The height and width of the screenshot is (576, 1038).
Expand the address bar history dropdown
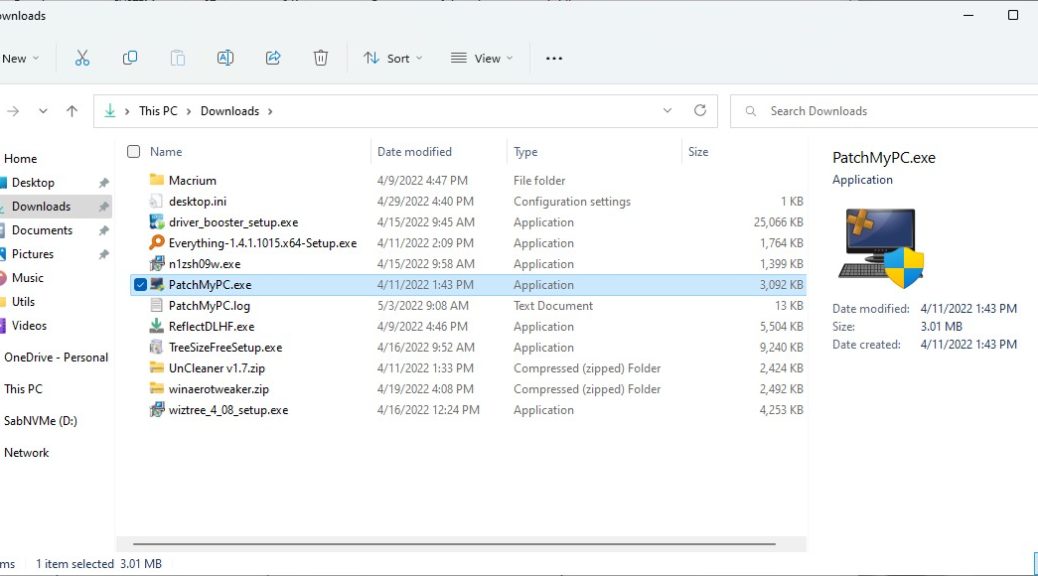tap(667, 111)
